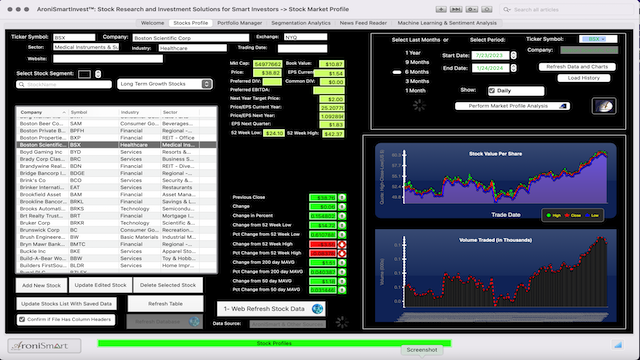Click red indicator icon beside Change from 52 Week High
The image size is (640, 360).
(342, 244)
